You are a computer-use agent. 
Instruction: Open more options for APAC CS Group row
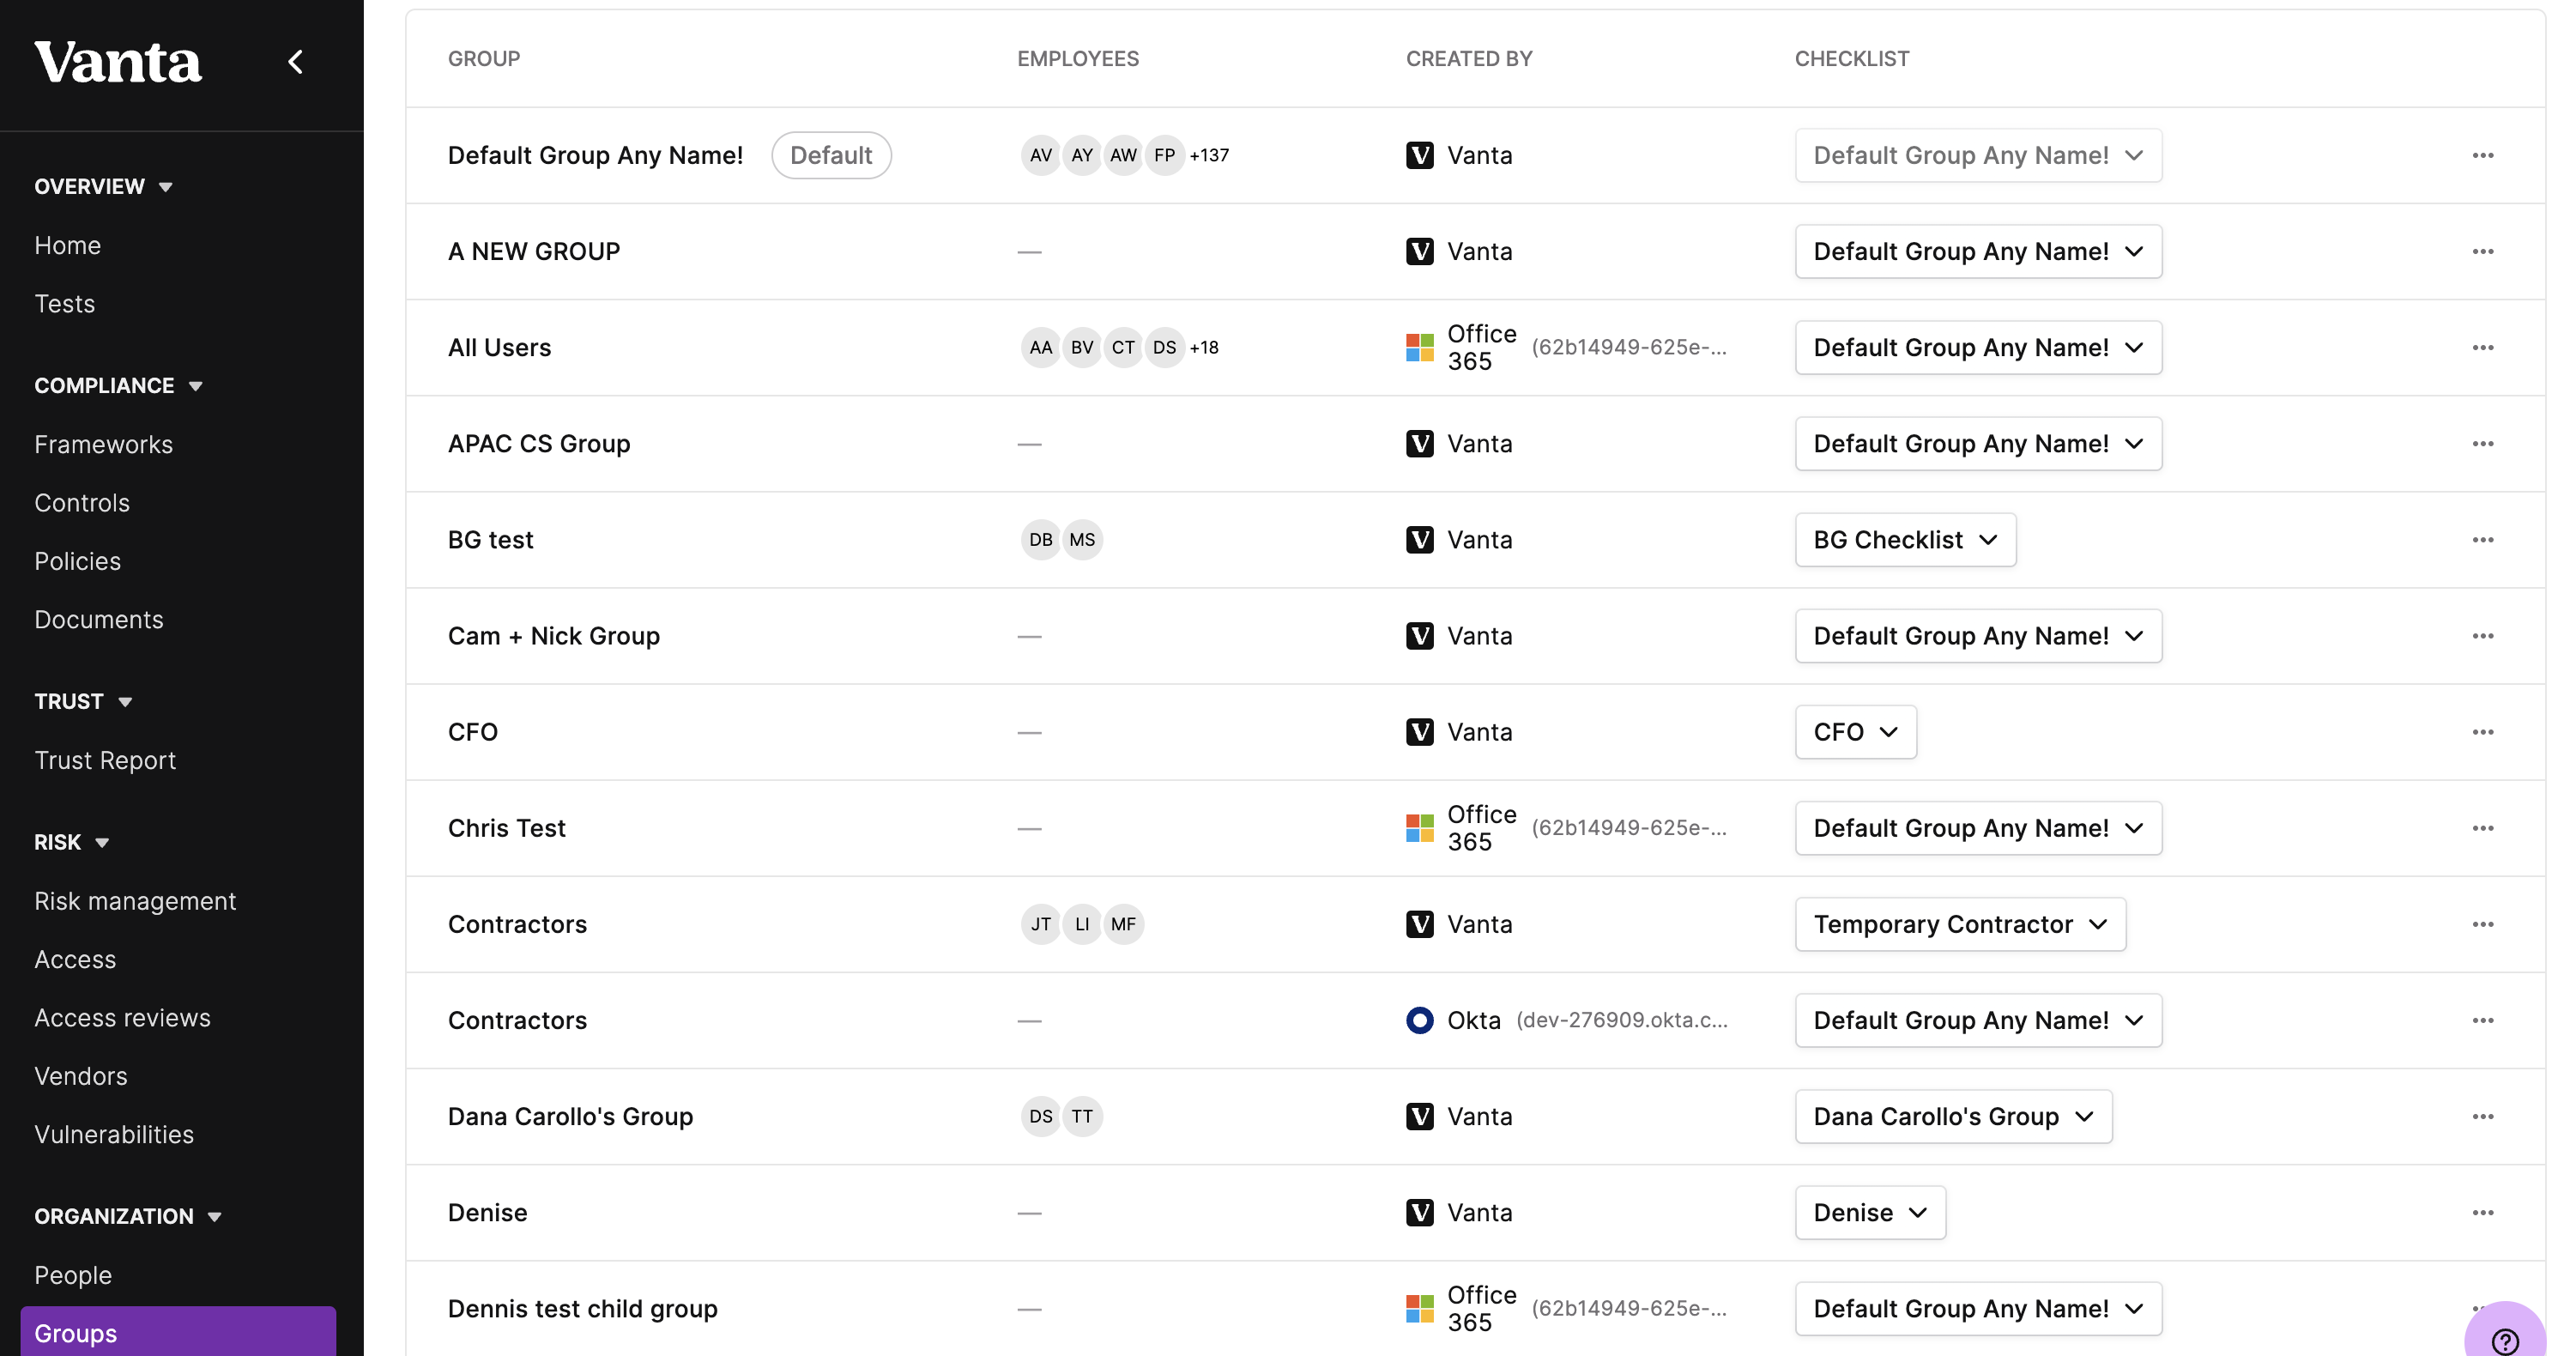pyautogui.click(x=2482, y=443)
